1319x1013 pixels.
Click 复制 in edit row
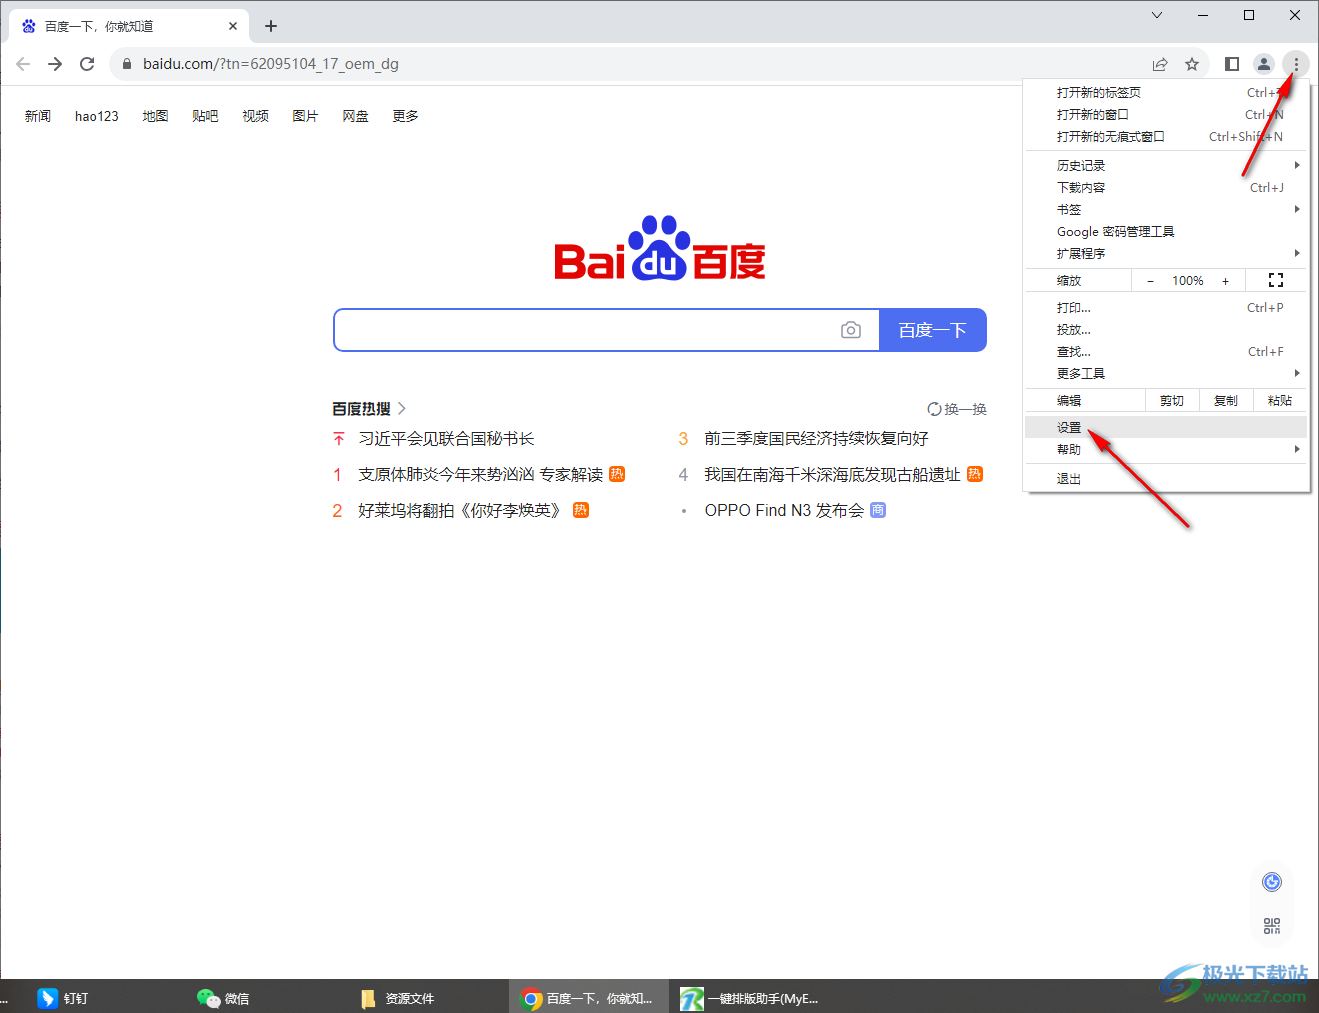click(x=1226, y=401)
